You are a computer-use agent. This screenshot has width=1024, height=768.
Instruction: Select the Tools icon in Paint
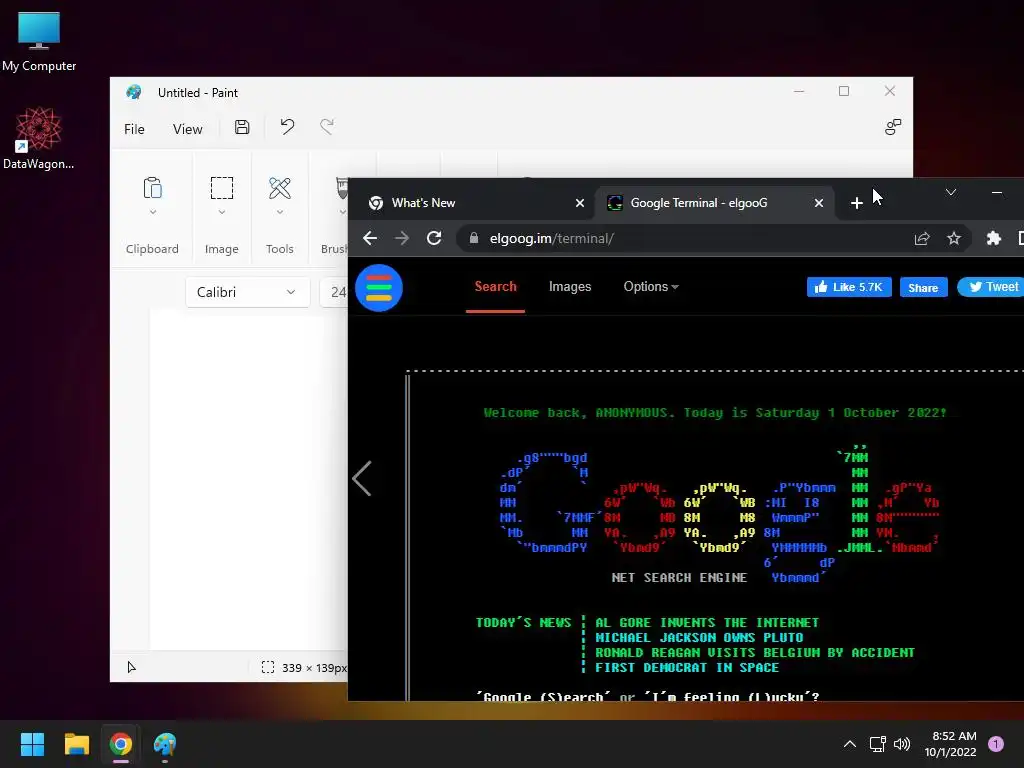280,188
